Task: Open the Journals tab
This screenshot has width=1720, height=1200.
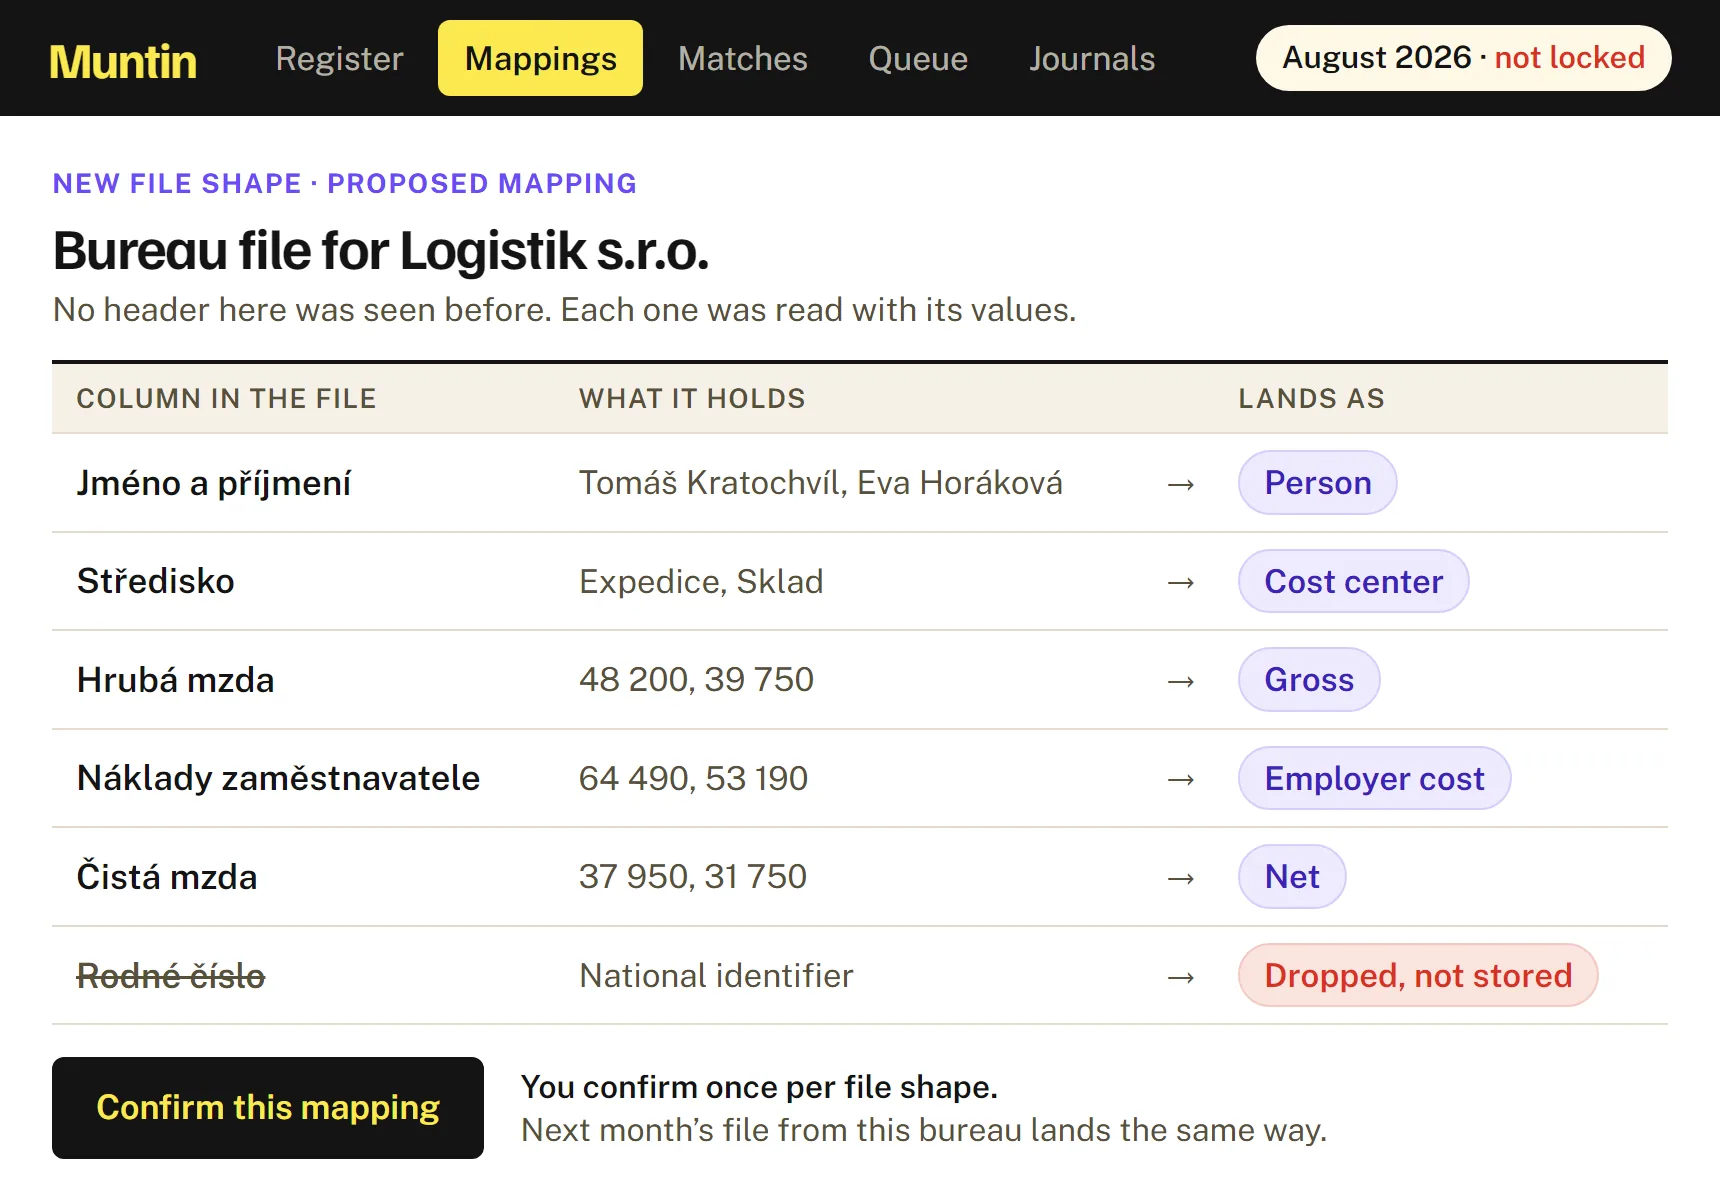Action: pos(1092,58)
